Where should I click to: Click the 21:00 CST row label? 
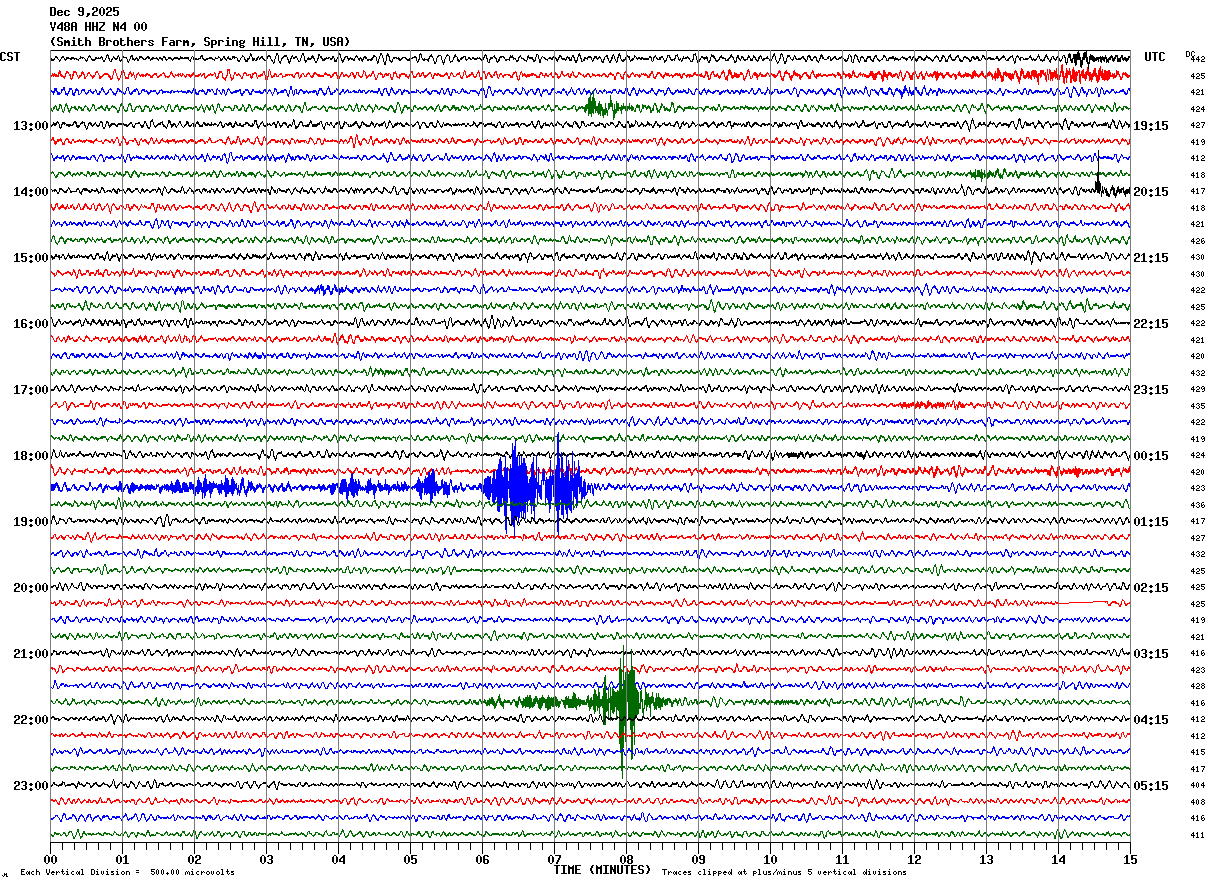tap(31, 654)
